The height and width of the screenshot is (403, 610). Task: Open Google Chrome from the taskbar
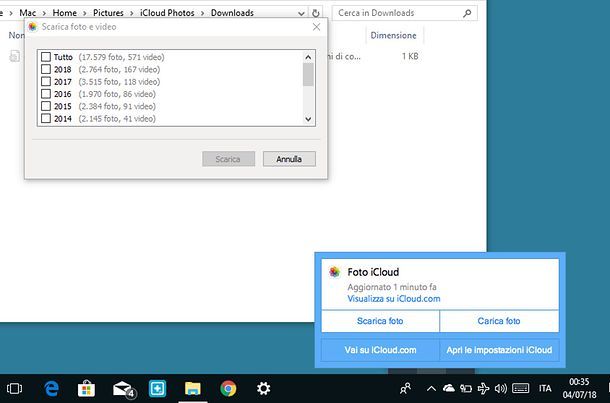[228, 389]
